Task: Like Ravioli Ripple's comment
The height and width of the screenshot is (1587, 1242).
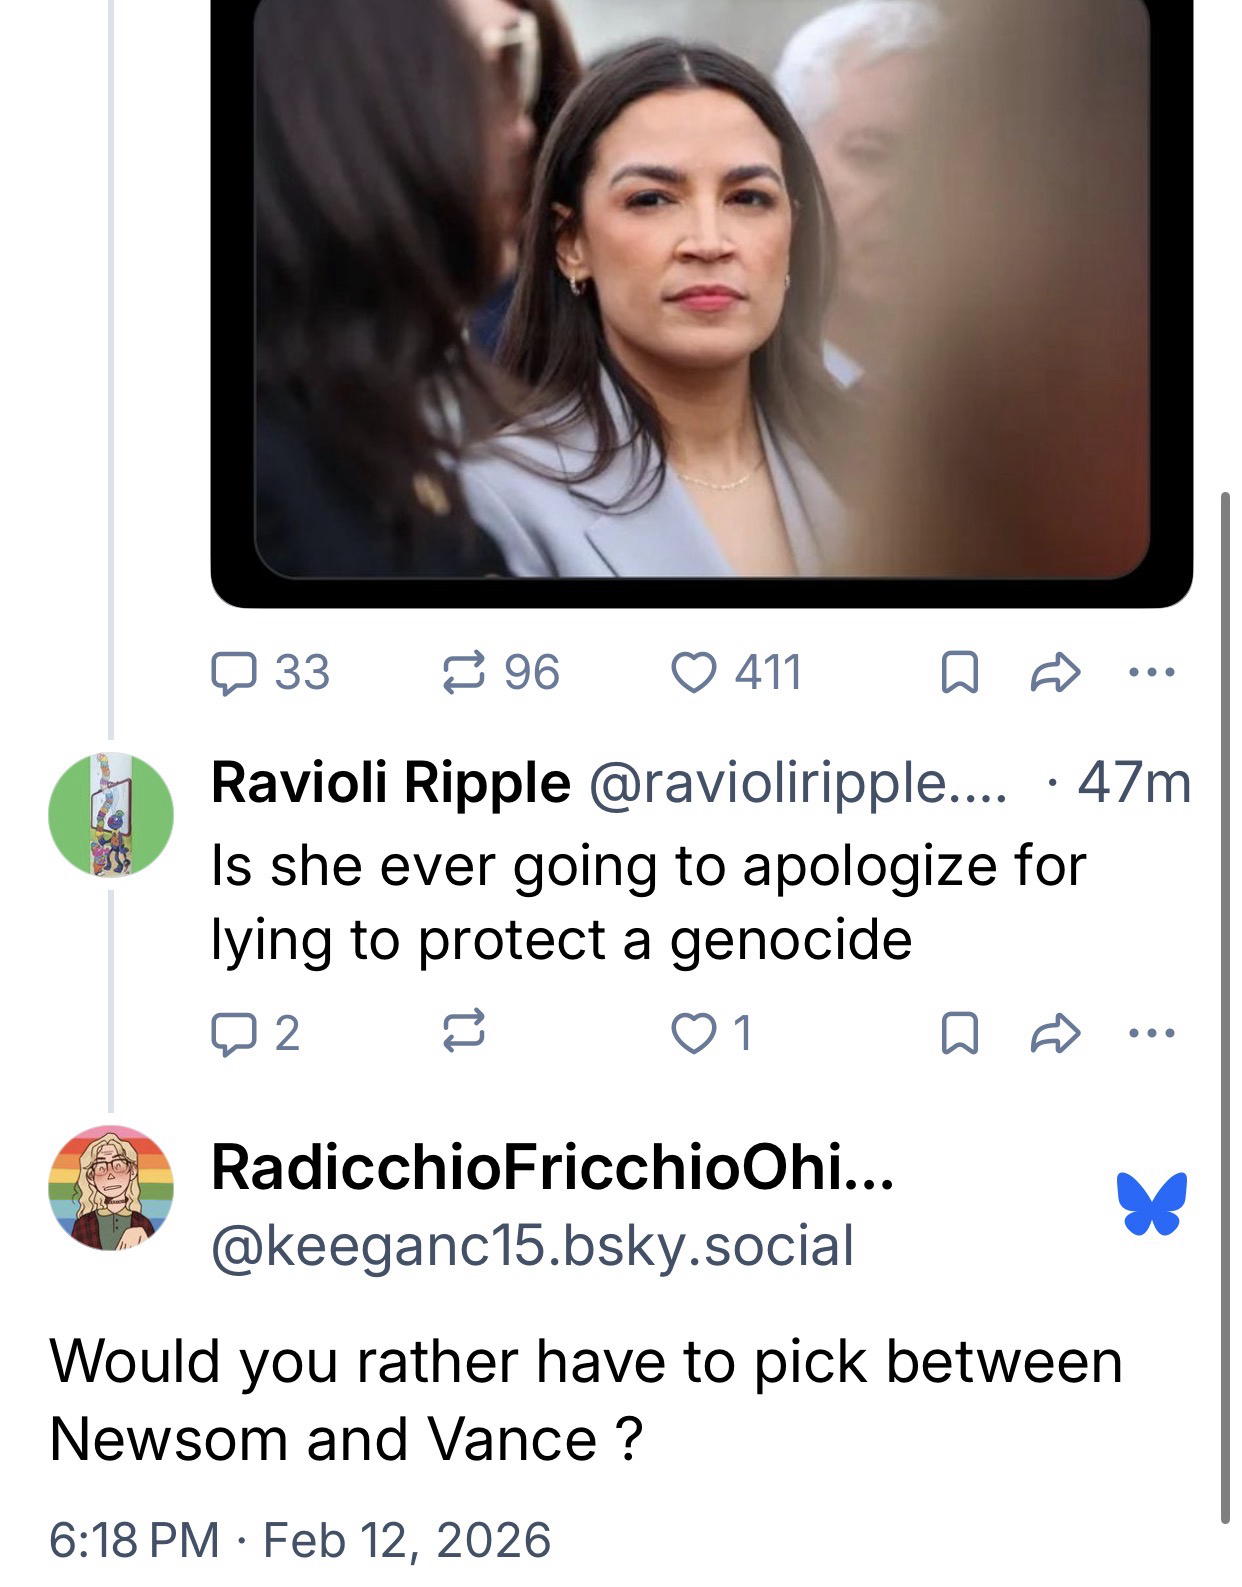Action: pos(695,1033)
